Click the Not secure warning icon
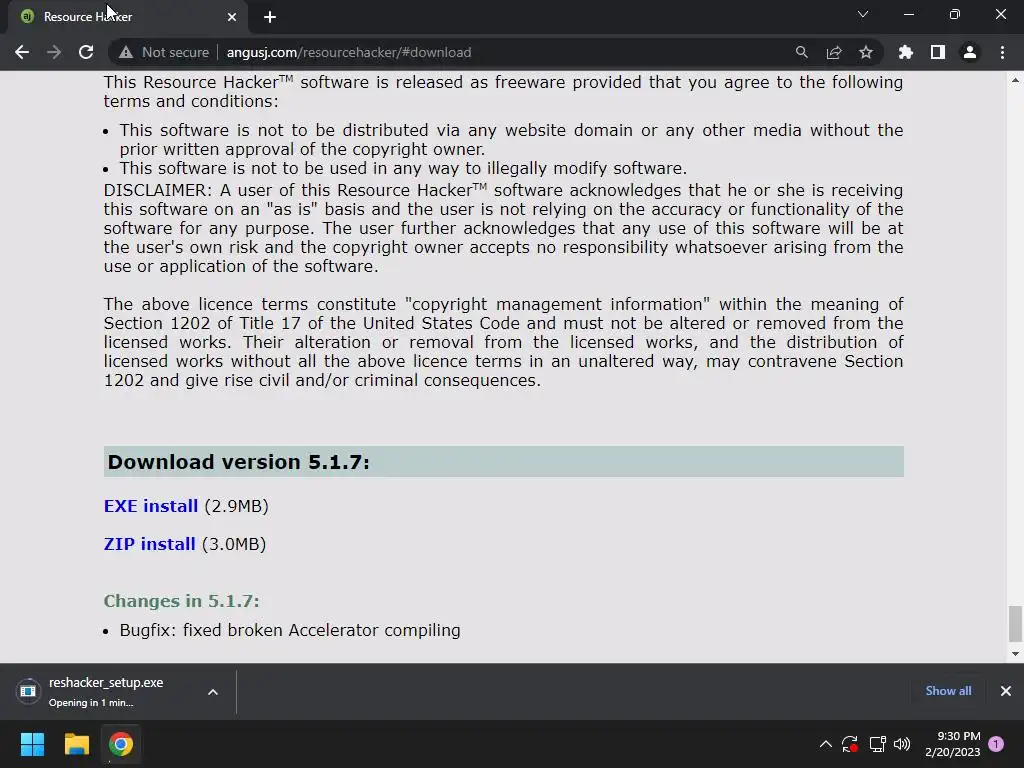 (x=126, y=52)
